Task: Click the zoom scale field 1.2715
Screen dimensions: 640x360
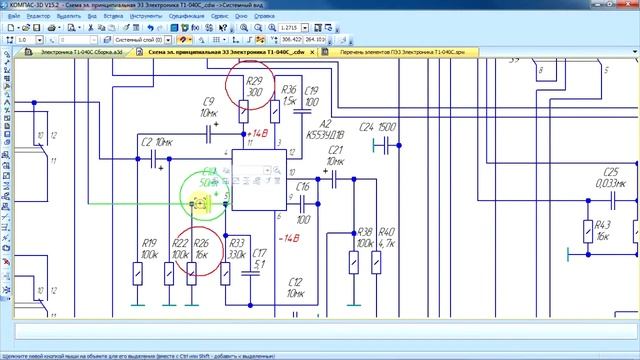Action: [x=289, y=28]
